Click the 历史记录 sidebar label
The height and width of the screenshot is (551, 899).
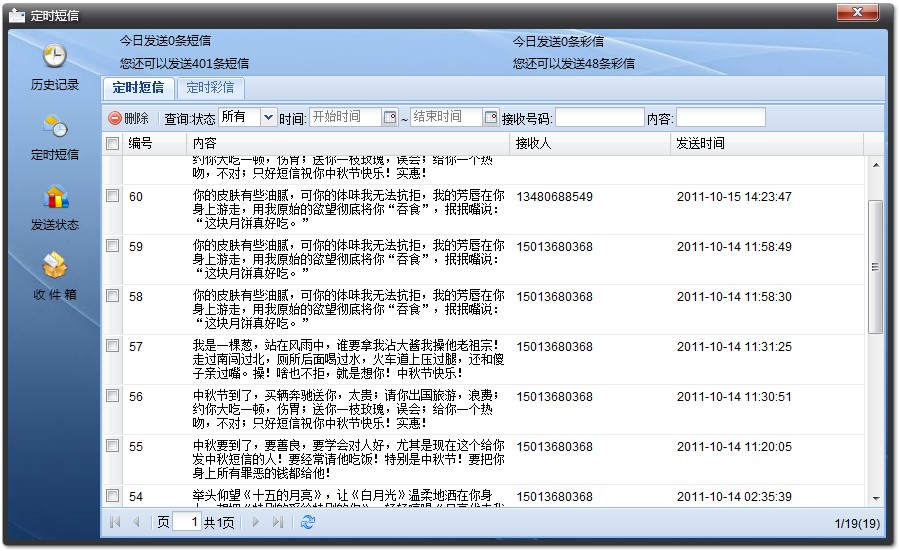[55, 85]
